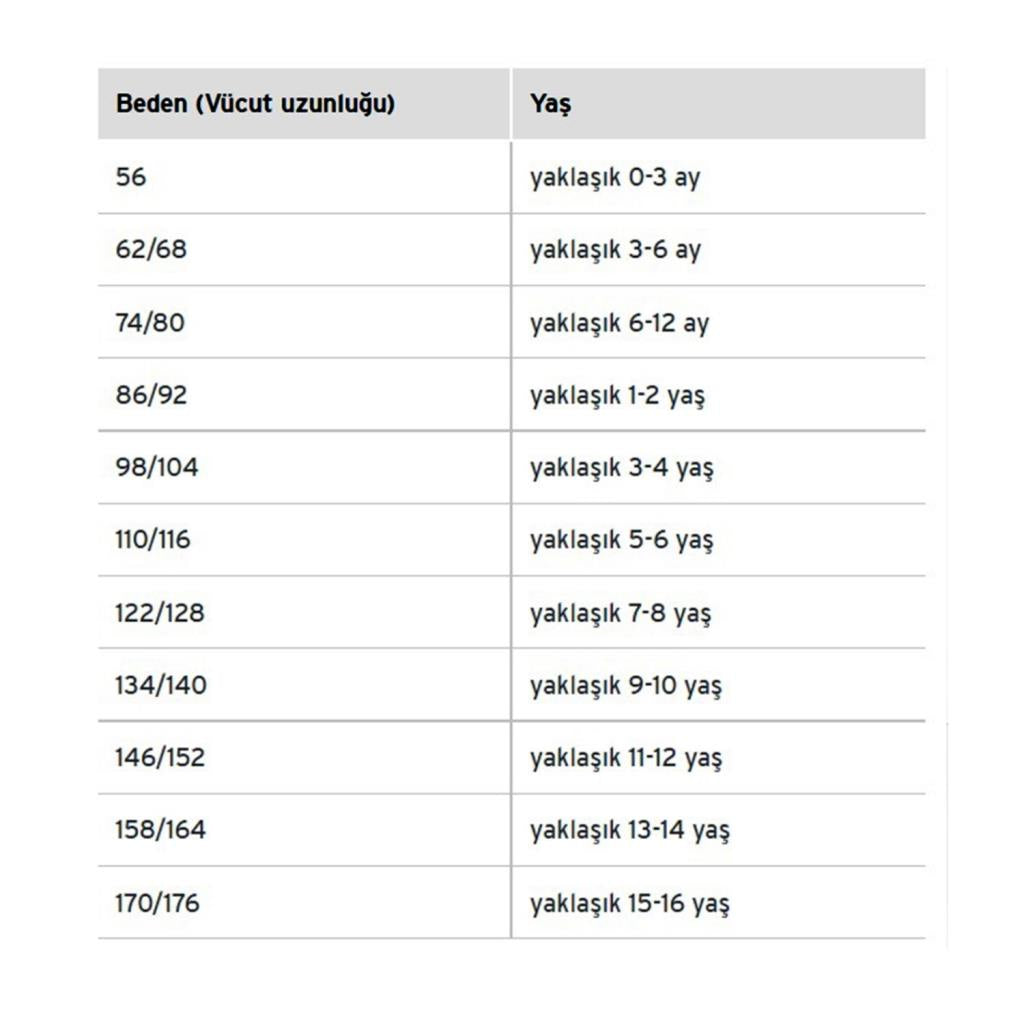Screen dimensions: 1024x1024
Task: Click the "Yaş" column header
Action: point(551,104)
